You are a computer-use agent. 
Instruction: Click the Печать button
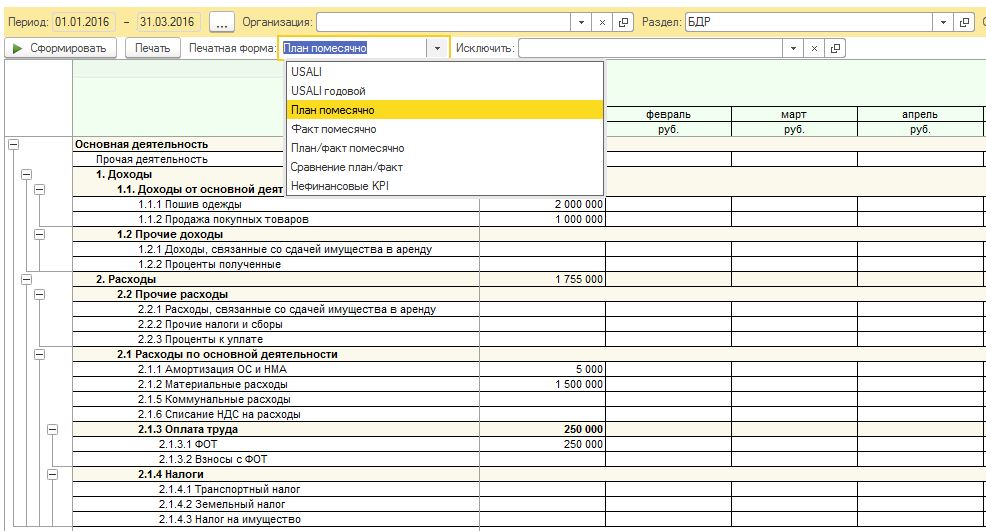(x=152, y=48)
